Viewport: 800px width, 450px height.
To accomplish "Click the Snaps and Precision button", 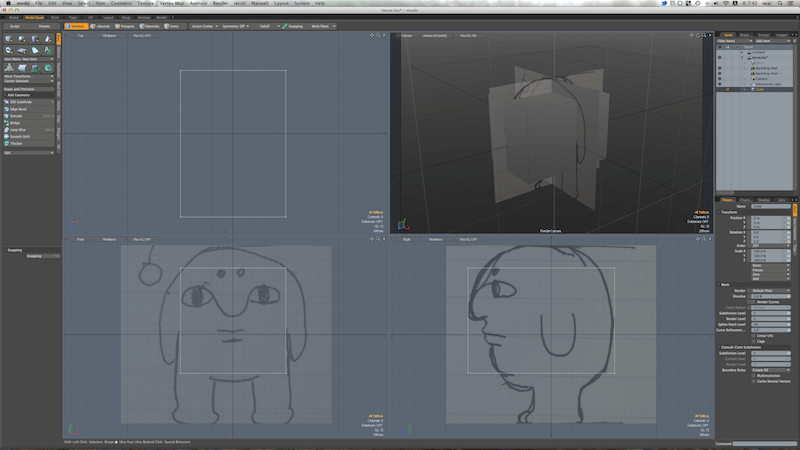I will pos(29,89).
